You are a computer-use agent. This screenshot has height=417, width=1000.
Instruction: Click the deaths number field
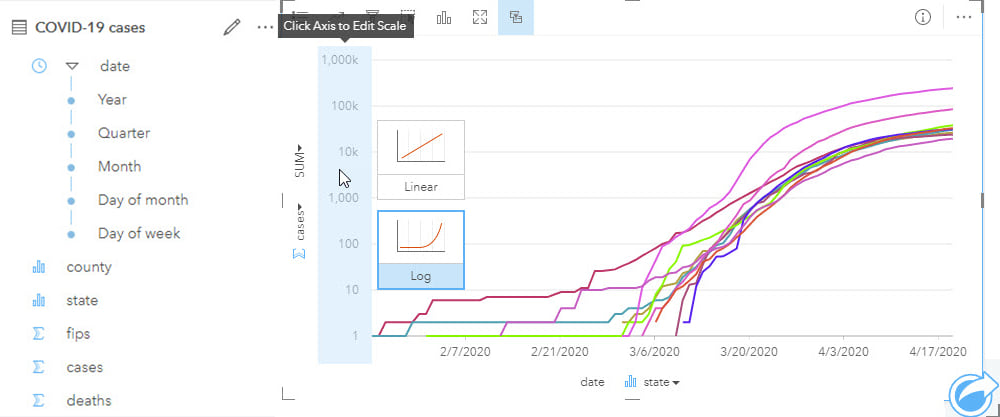tap(89, 400)
